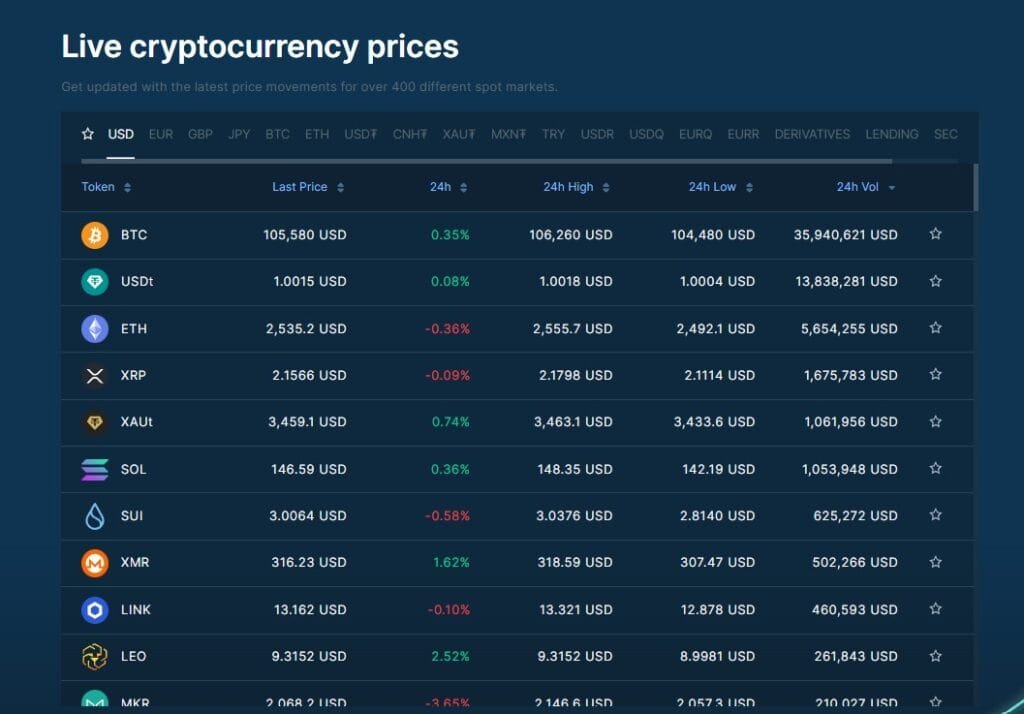The width and height of the screenshot is (1024, 714).
Task: Favorite ETH with its star
Action: (x=935, y=327)
